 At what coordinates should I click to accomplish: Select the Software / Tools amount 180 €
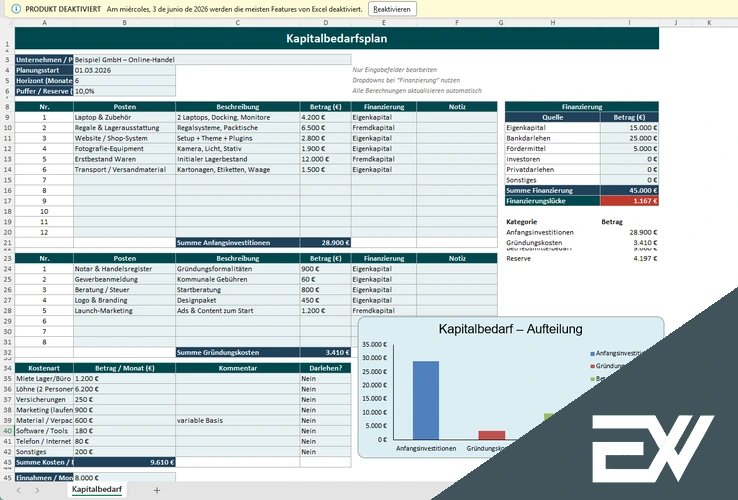[124, 431]
